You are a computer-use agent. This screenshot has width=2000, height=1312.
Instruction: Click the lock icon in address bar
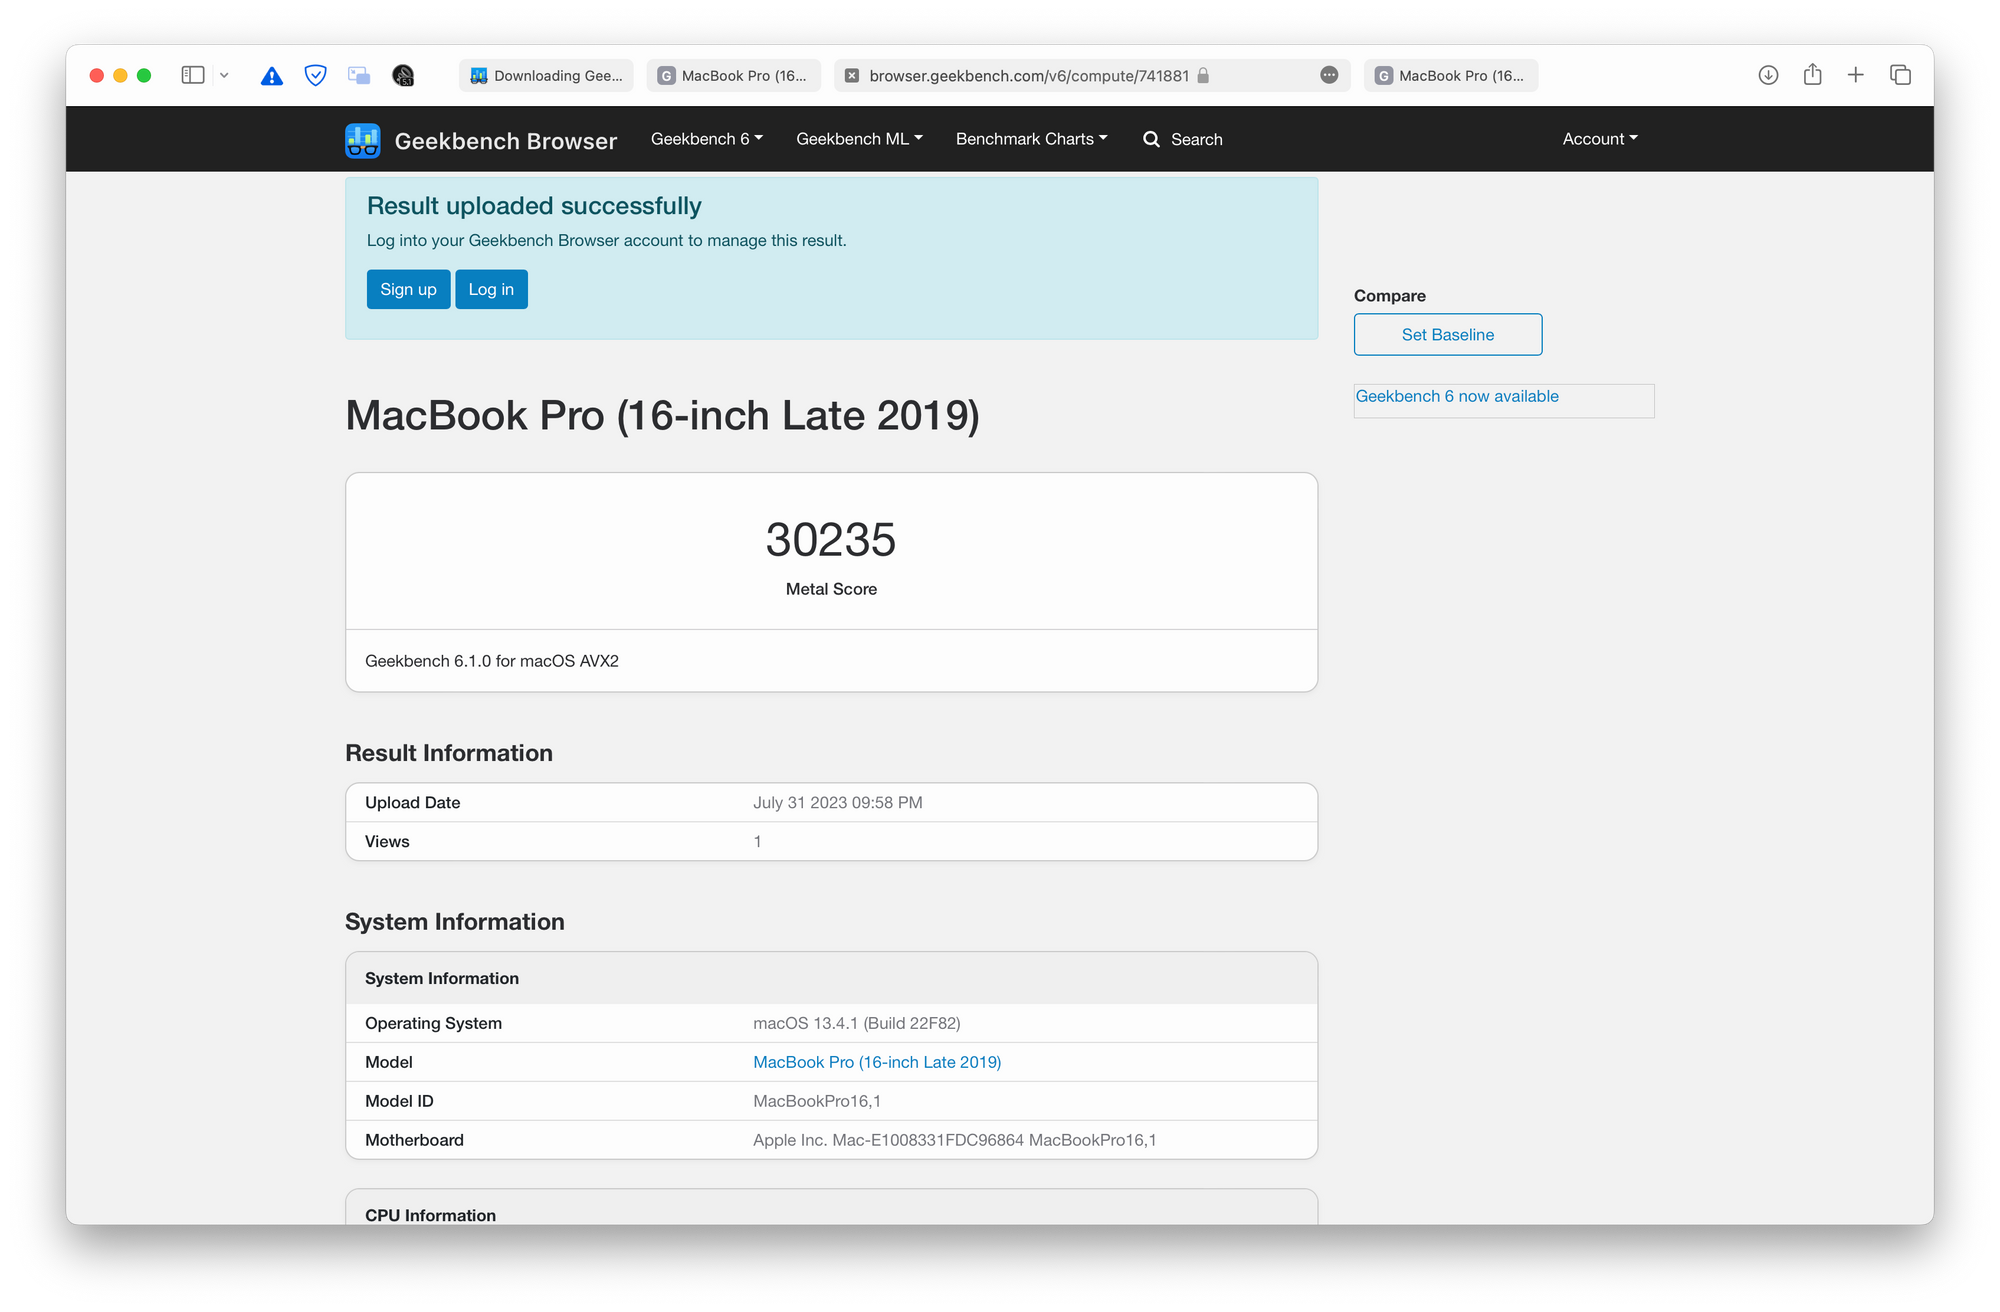pyautogui.click(x=1203, y=75)
